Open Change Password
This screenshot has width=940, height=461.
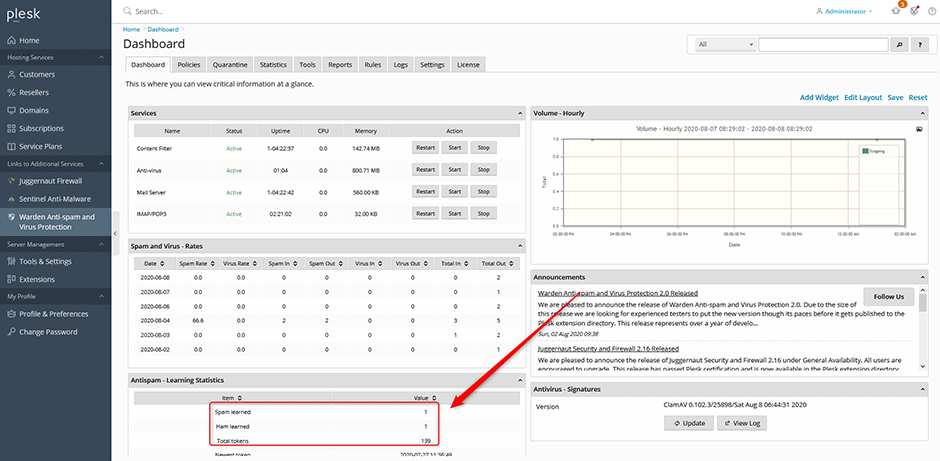click(48, 332)
